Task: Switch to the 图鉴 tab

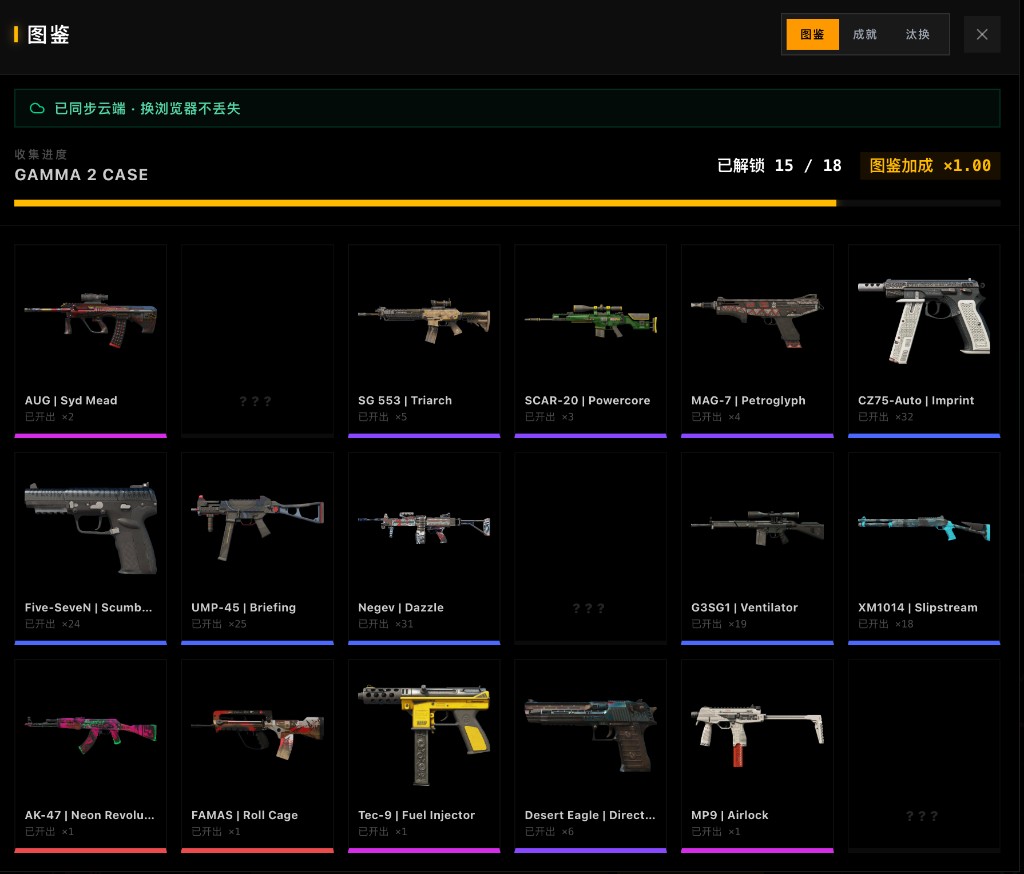Action: (x=812, y=35)
